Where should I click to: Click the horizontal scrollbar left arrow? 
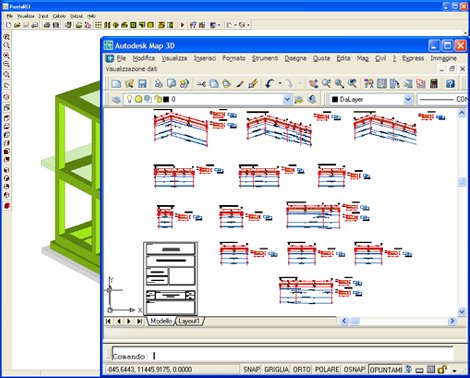[x=344, y=321]
